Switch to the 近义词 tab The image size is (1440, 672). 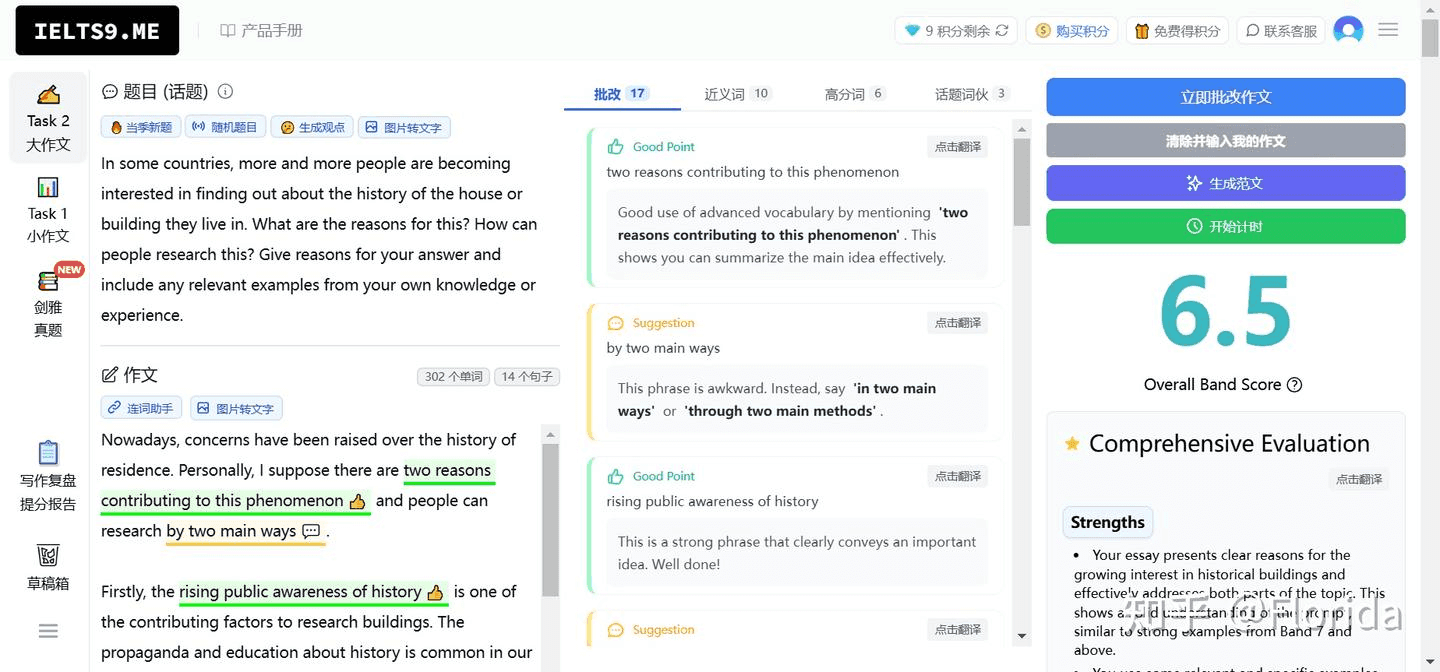click(x=736, y=94)
